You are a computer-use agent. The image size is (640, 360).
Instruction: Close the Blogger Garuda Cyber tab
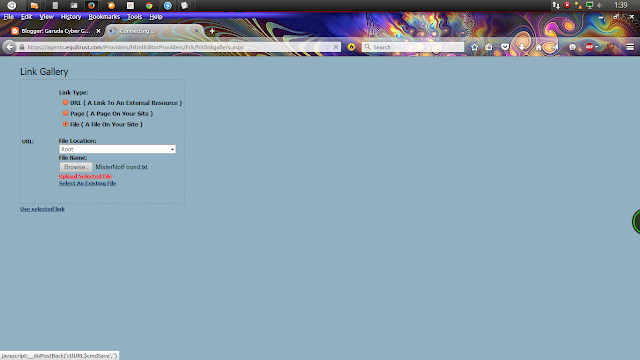98,31
